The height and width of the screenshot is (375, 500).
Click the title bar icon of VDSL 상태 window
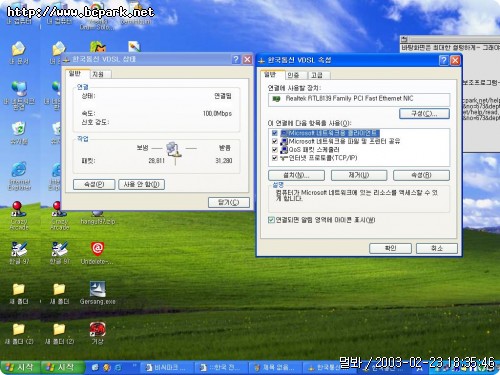[x=66, y=60]
